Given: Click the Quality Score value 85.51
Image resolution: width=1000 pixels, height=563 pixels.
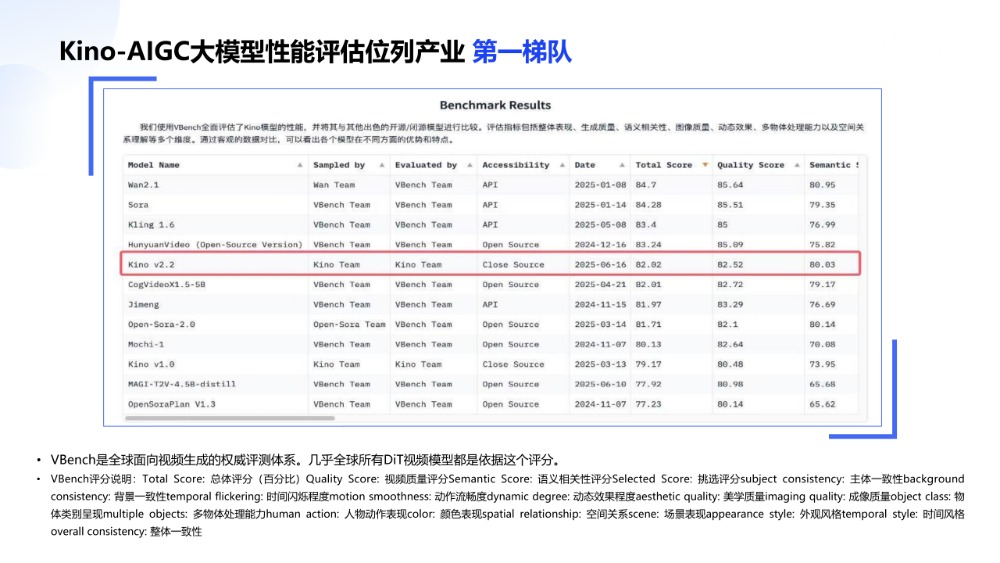Looking at the screenshot, I should tap(730, 205).
